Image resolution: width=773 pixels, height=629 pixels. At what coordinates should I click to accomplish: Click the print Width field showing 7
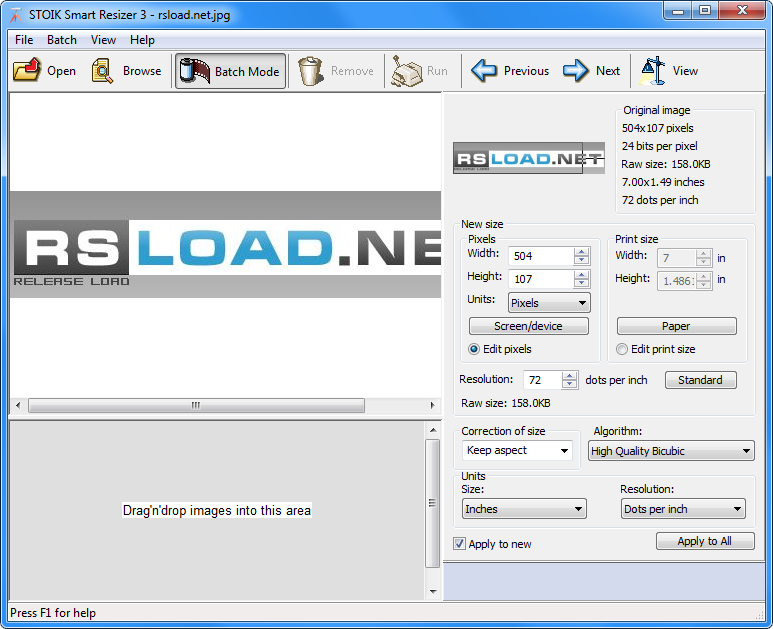(x=677, y=258)
